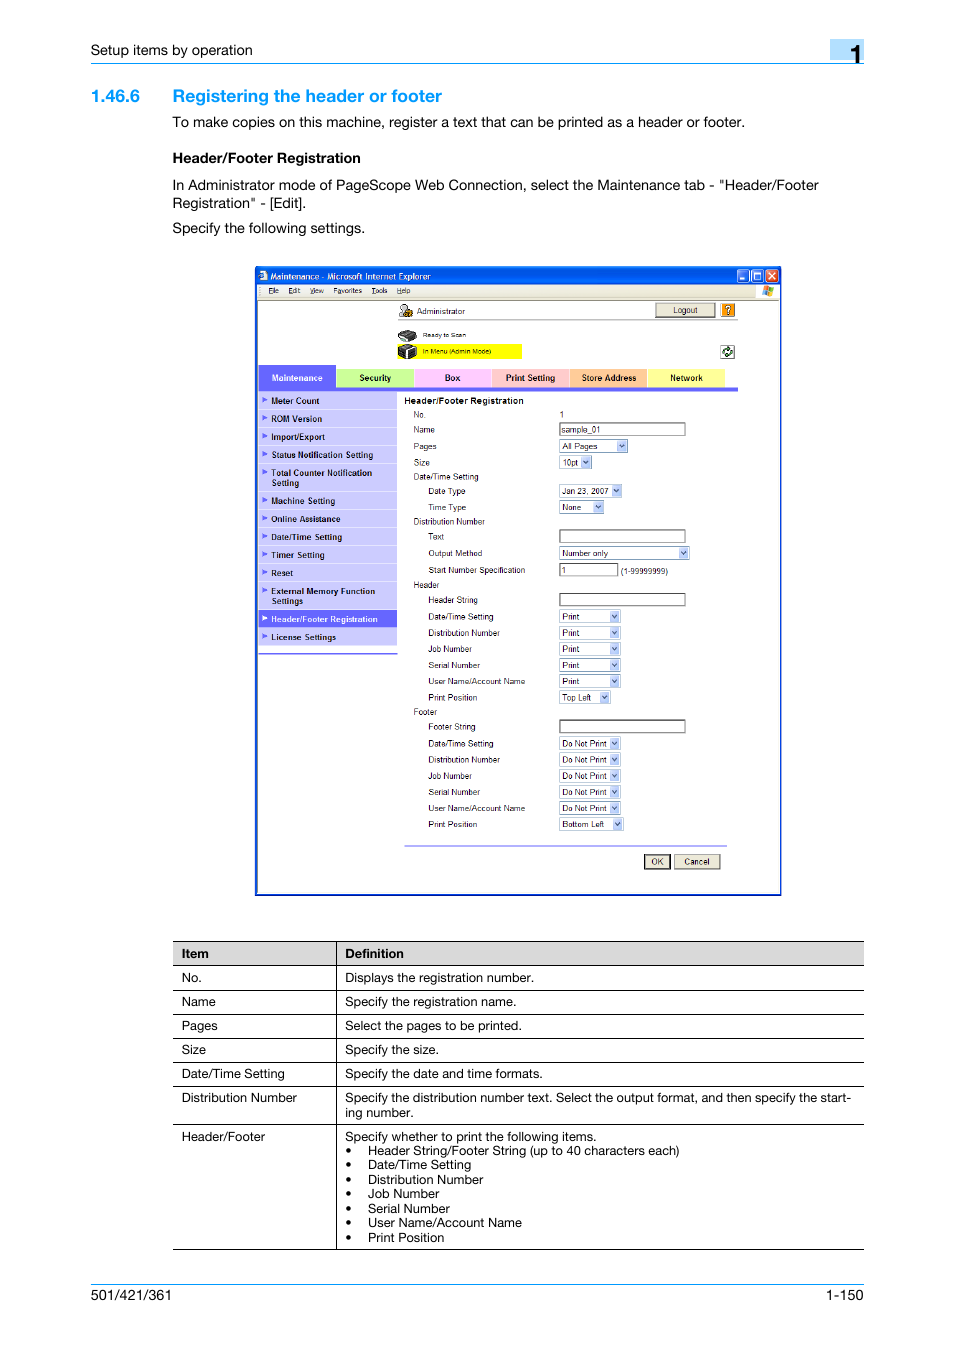Image resolution: width=954 pixels, height=1351 pixels.
Task: Switch to the Security tab
Action: click(375, 378)
